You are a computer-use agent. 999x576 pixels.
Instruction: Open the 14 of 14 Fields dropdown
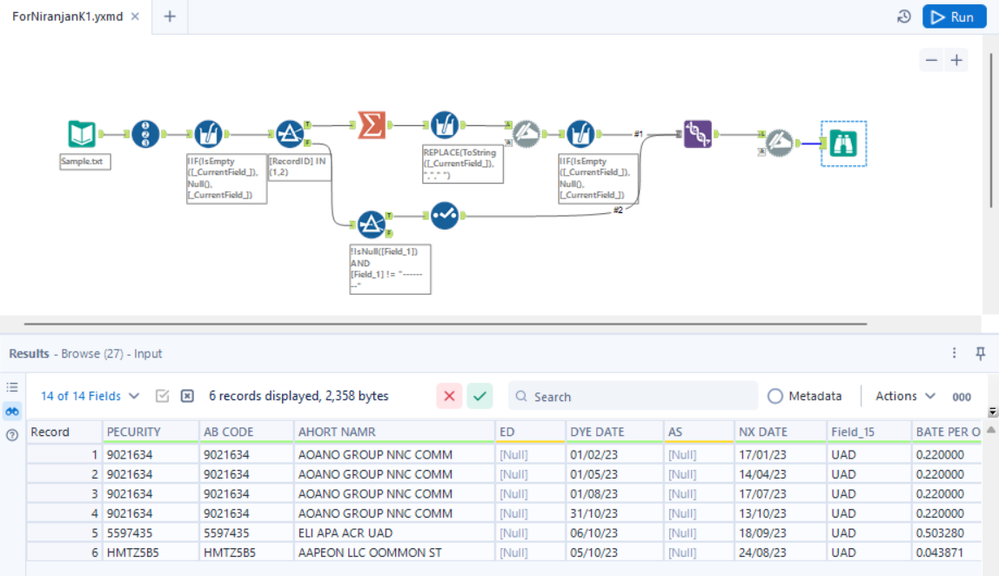tap(90, 396)
